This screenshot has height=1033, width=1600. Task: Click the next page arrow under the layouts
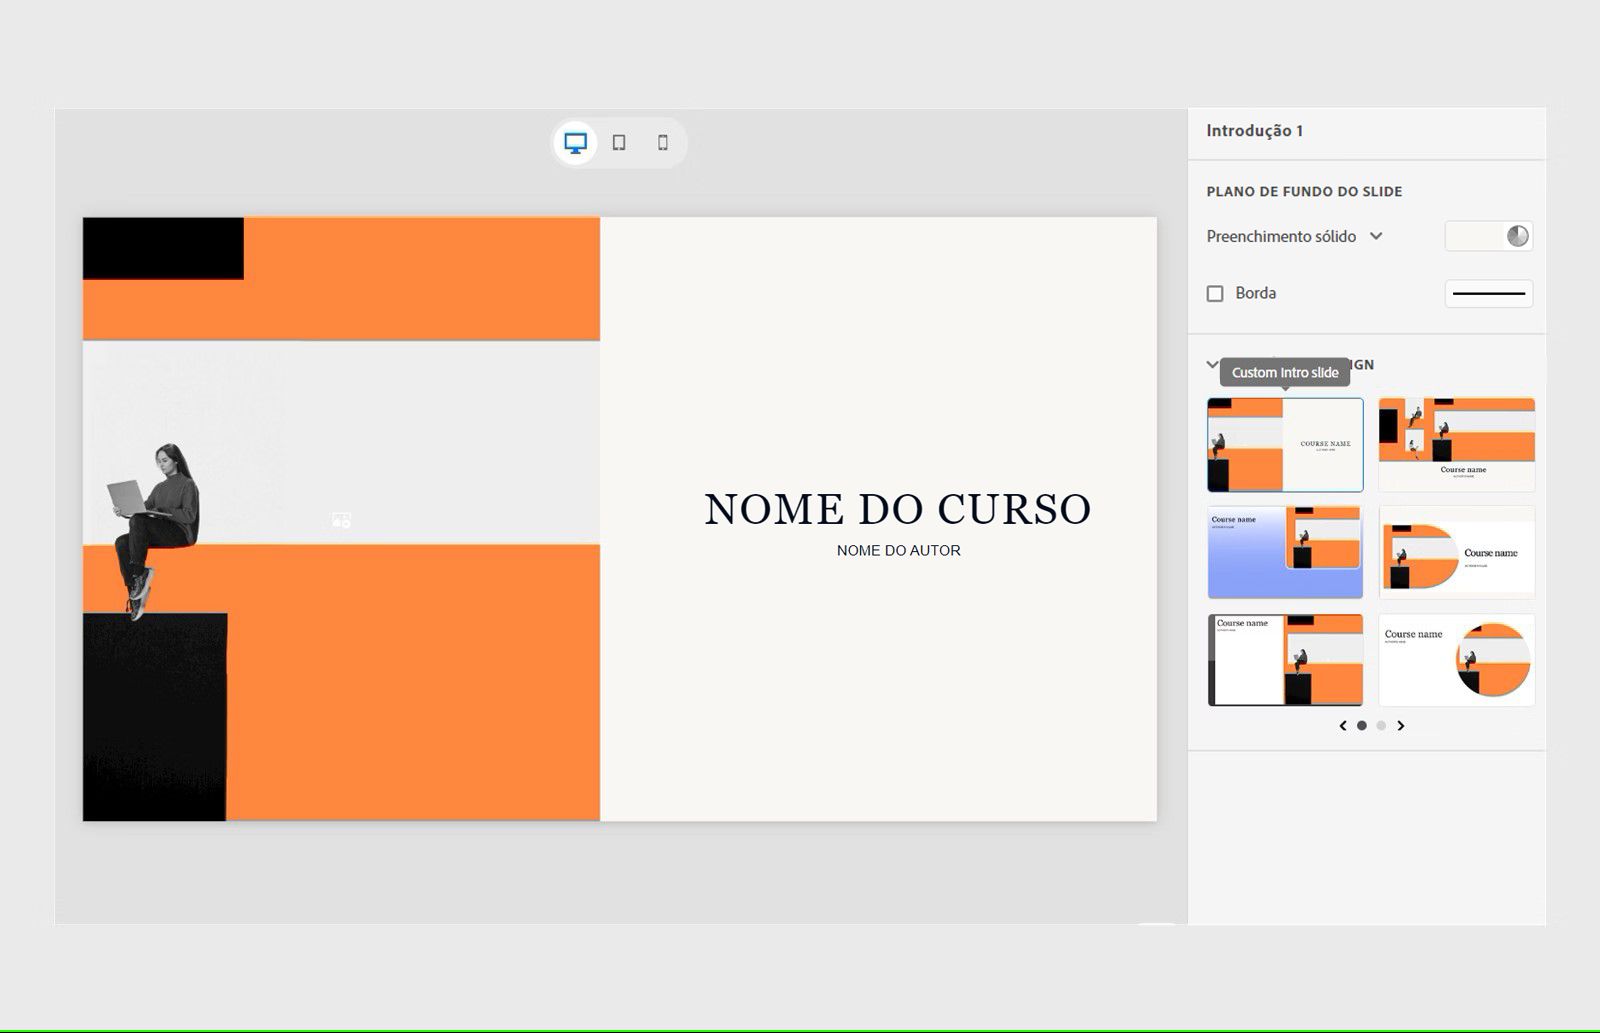coord(1401,725)
